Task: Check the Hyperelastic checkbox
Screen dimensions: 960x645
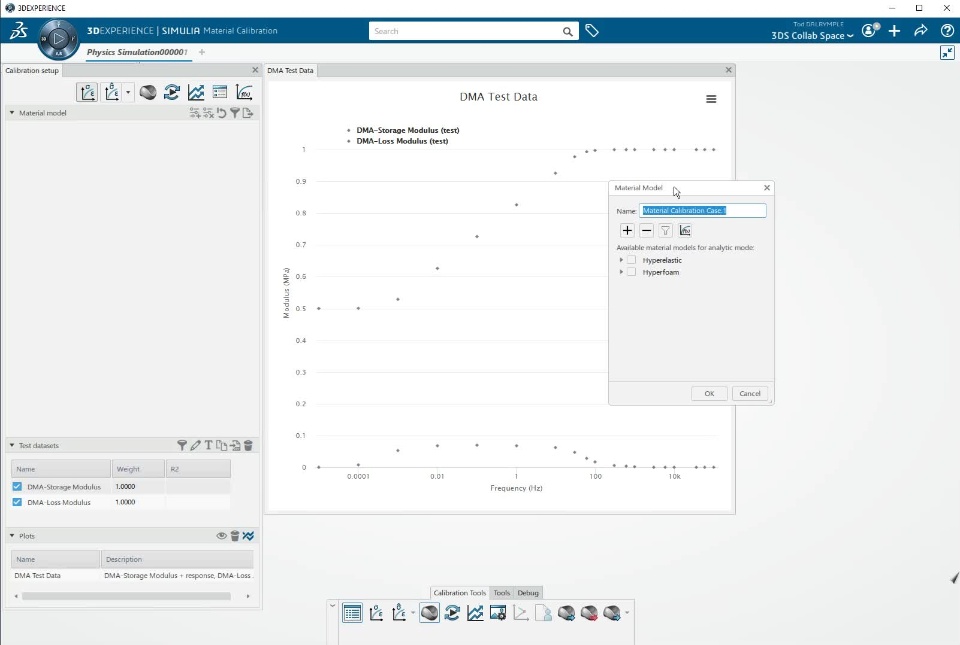Action: tap(631, 260)
